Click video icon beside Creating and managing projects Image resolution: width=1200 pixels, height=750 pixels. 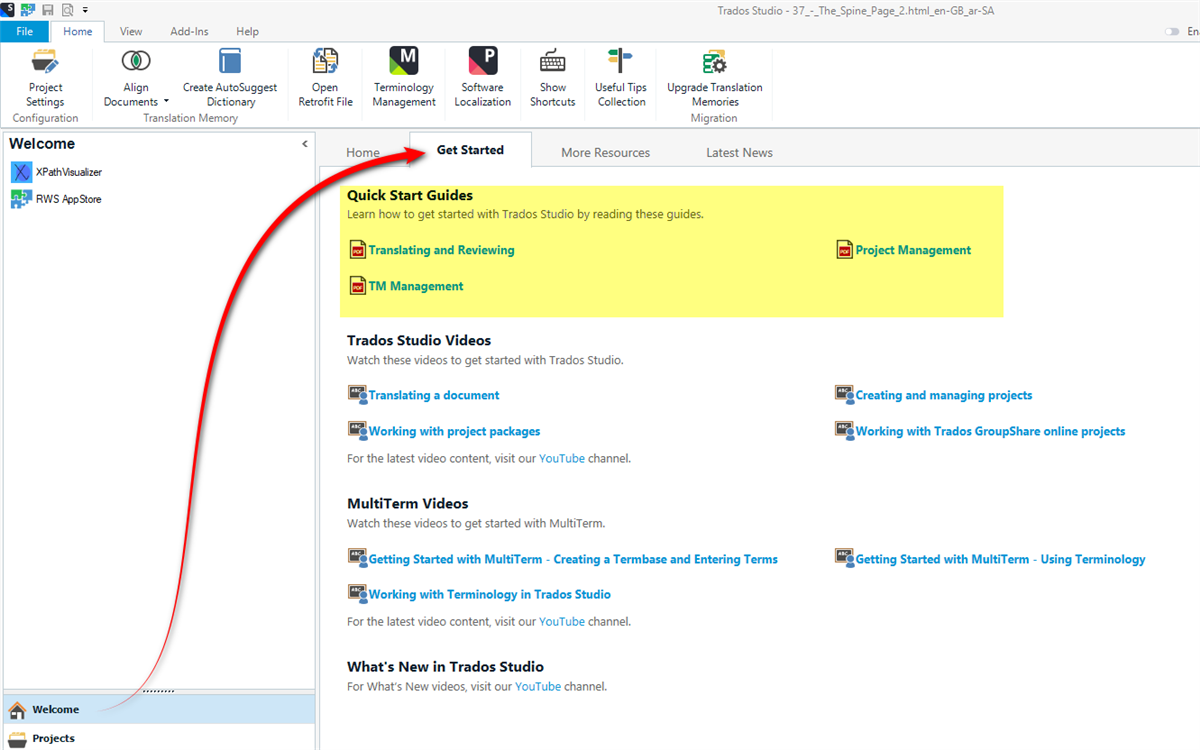845,395
